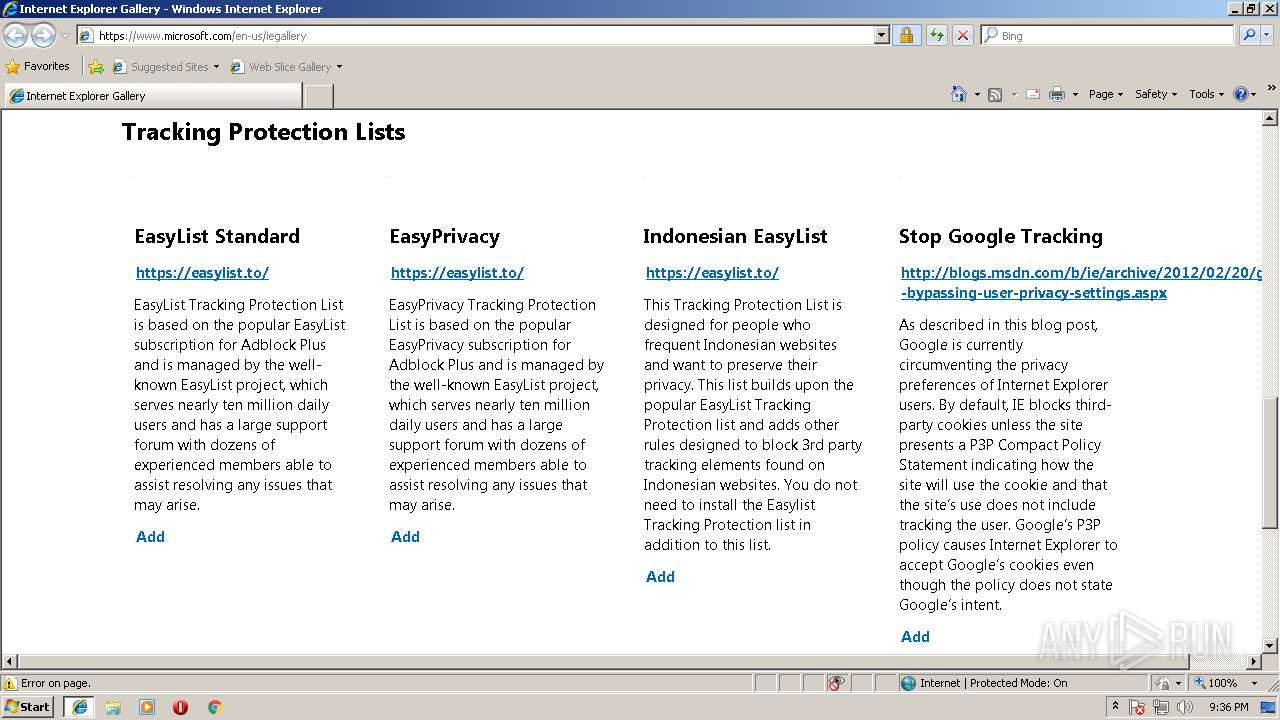Click the Start button

[x=28, y=707]
